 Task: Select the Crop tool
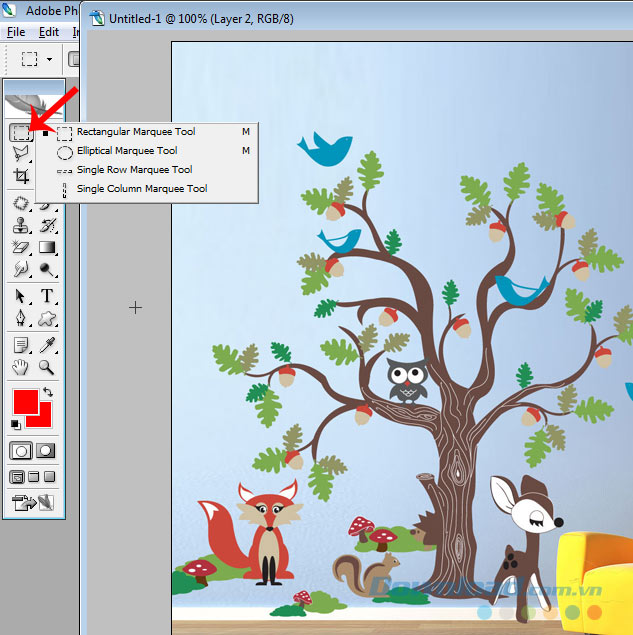[20, 177]
